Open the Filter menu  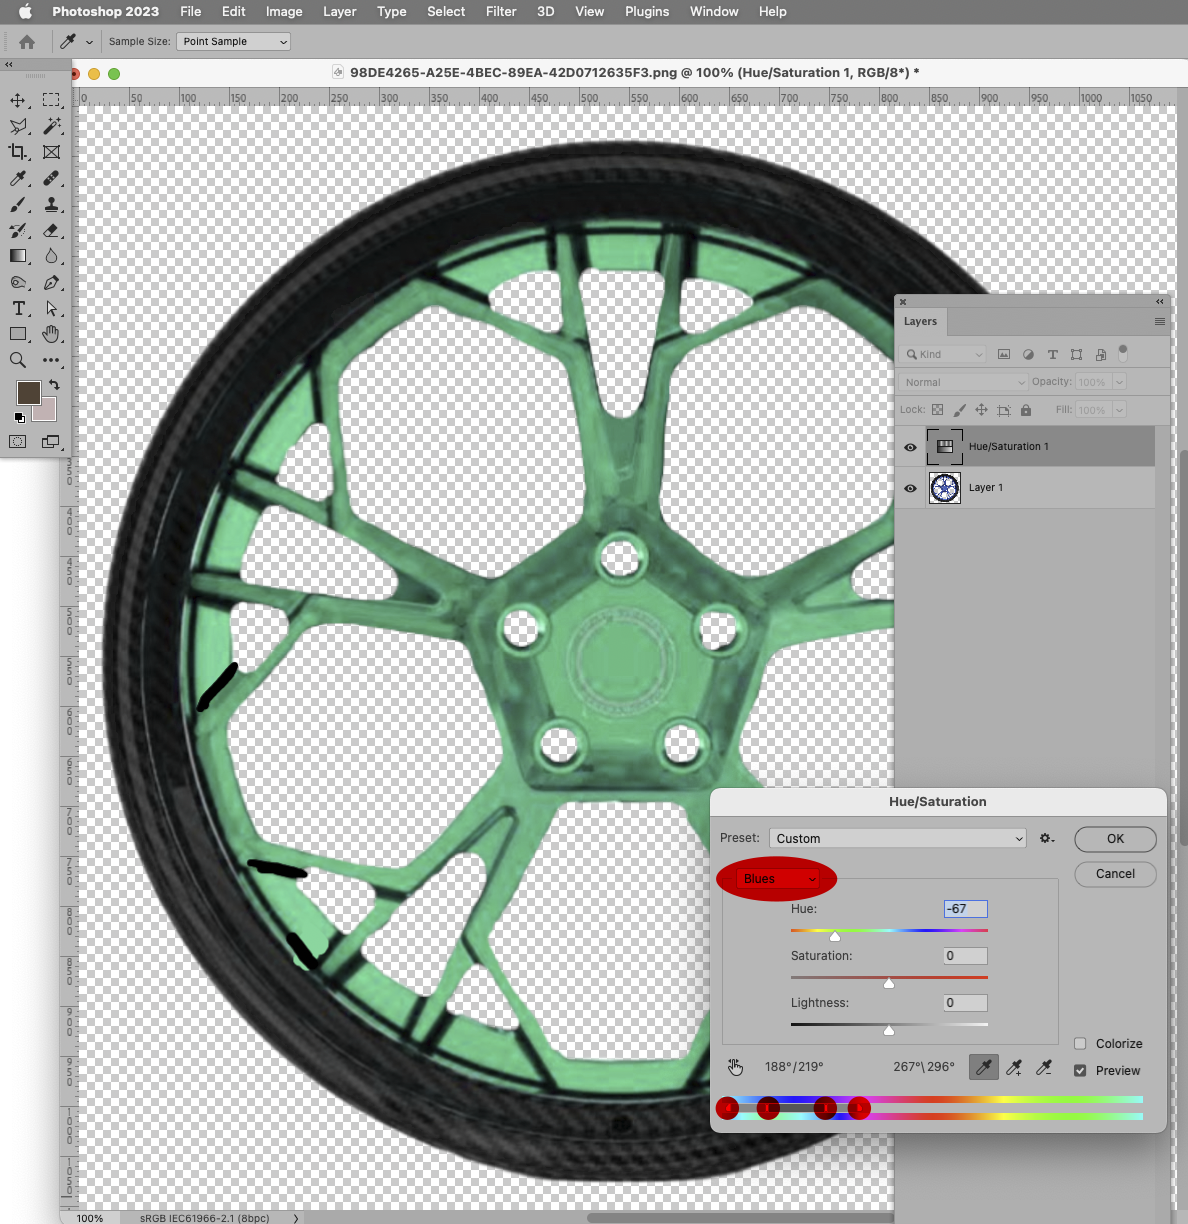tap(500, 12)
